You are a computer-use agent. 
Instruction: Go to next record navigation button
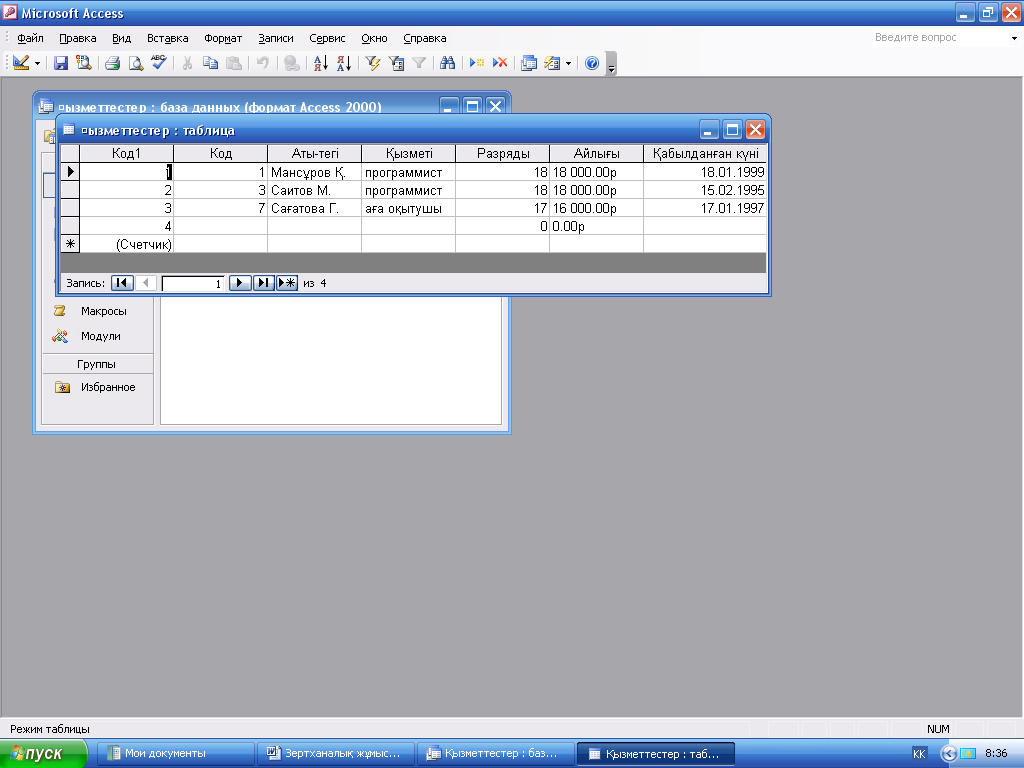[240, 283]
